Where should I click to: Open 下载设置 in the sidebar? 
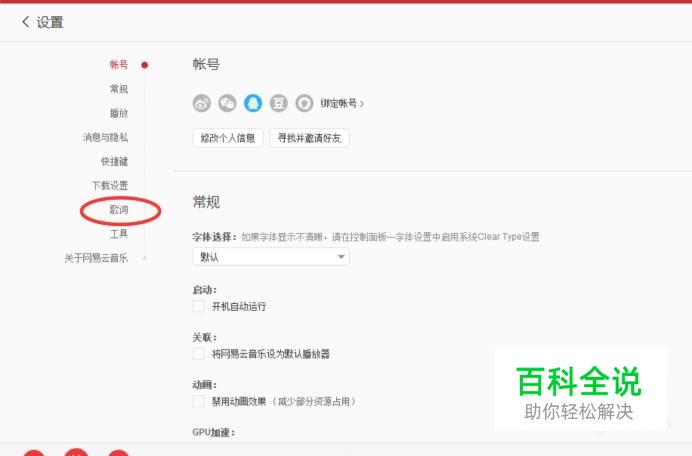pyautogui.click(x=110, y=185)
